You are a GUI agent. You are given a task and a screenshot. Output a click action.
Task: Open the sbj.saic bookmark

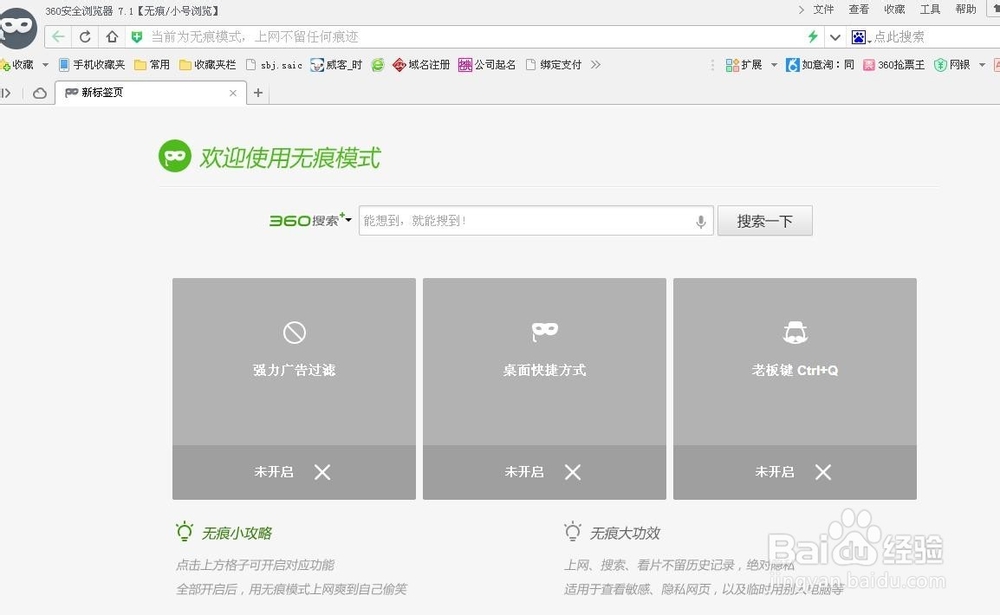274,64
